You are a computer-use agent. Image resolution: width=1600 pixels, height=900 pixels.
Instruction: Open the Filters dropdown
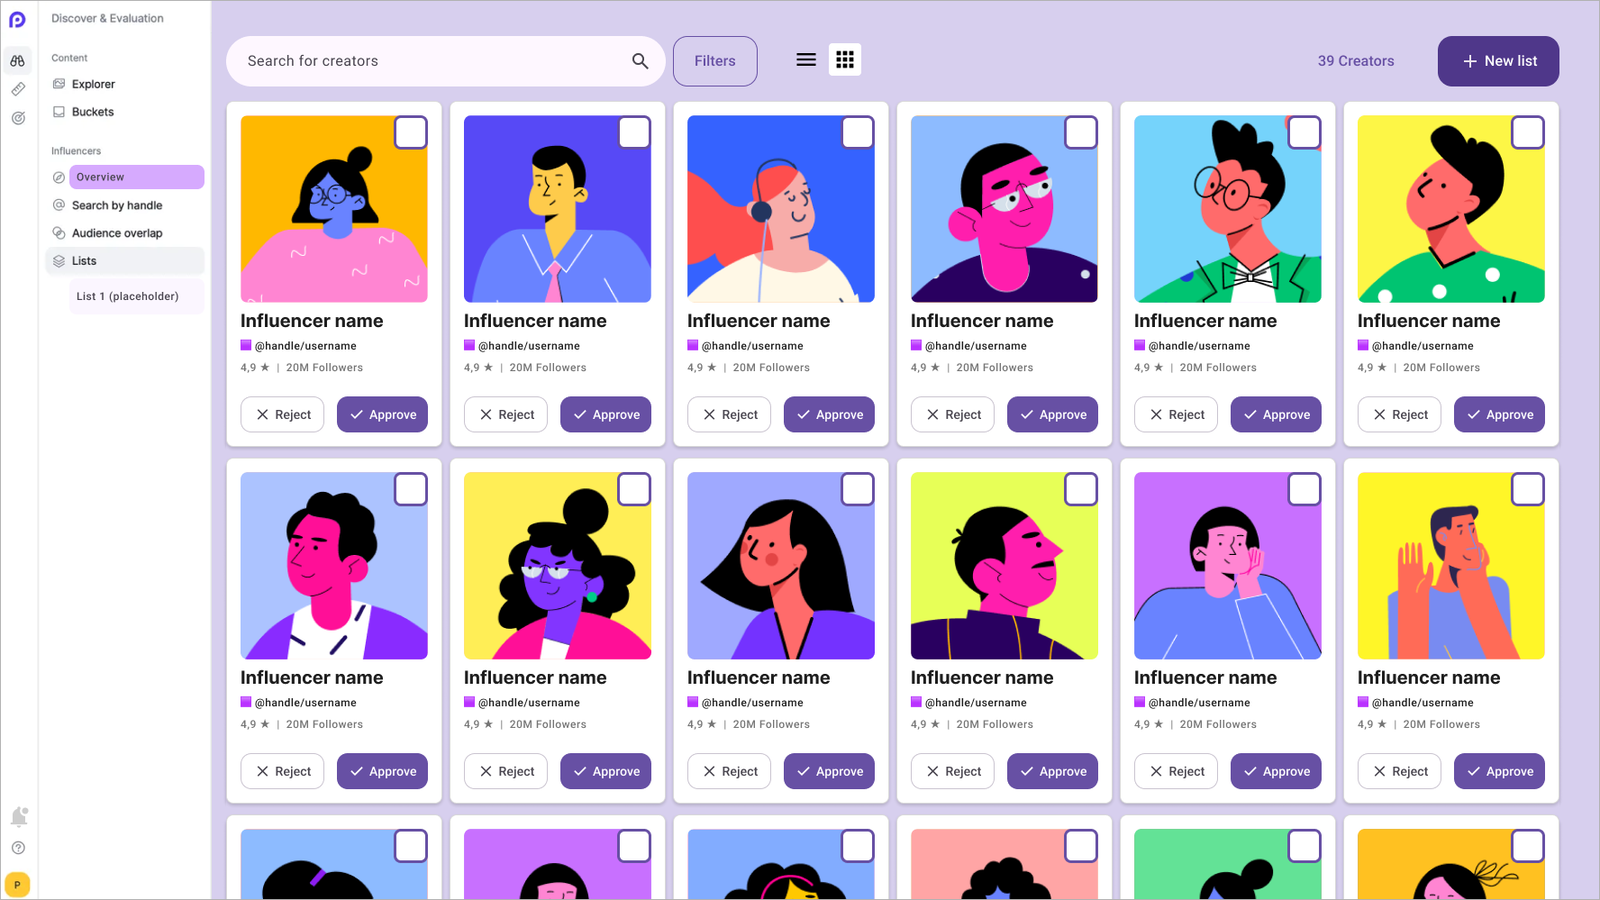point(715,61)
